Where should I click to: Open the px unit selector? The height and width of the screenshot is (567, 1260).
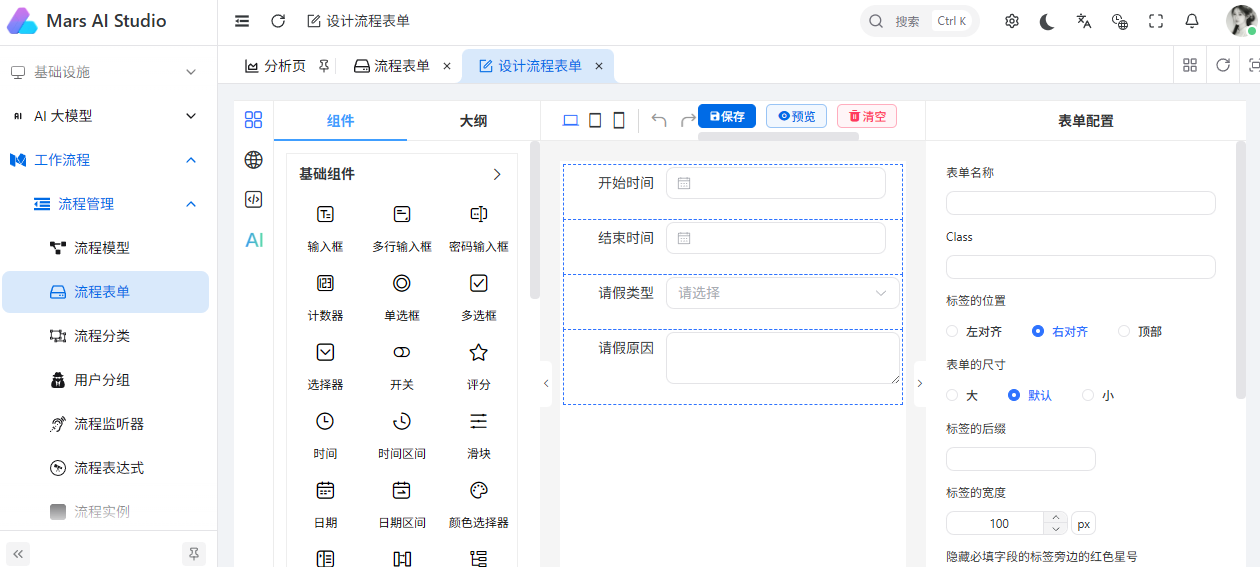click(1084, 523)
